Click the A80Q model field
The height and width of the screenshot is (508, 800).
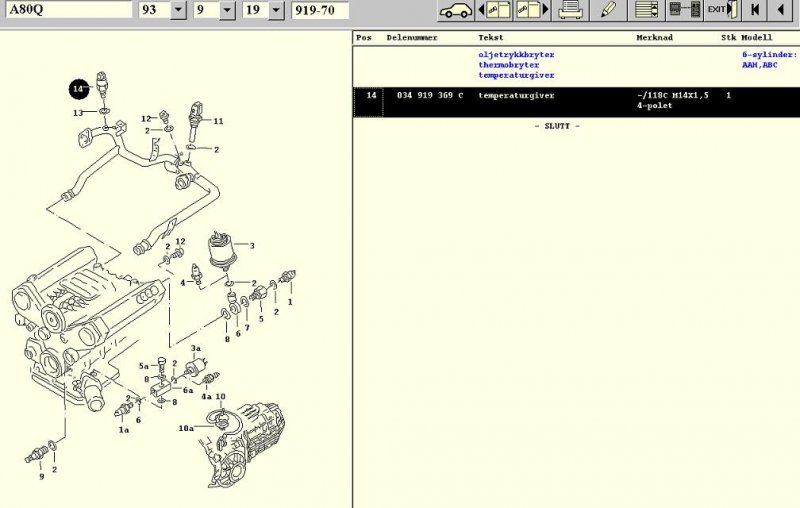[x=66, y=10]
